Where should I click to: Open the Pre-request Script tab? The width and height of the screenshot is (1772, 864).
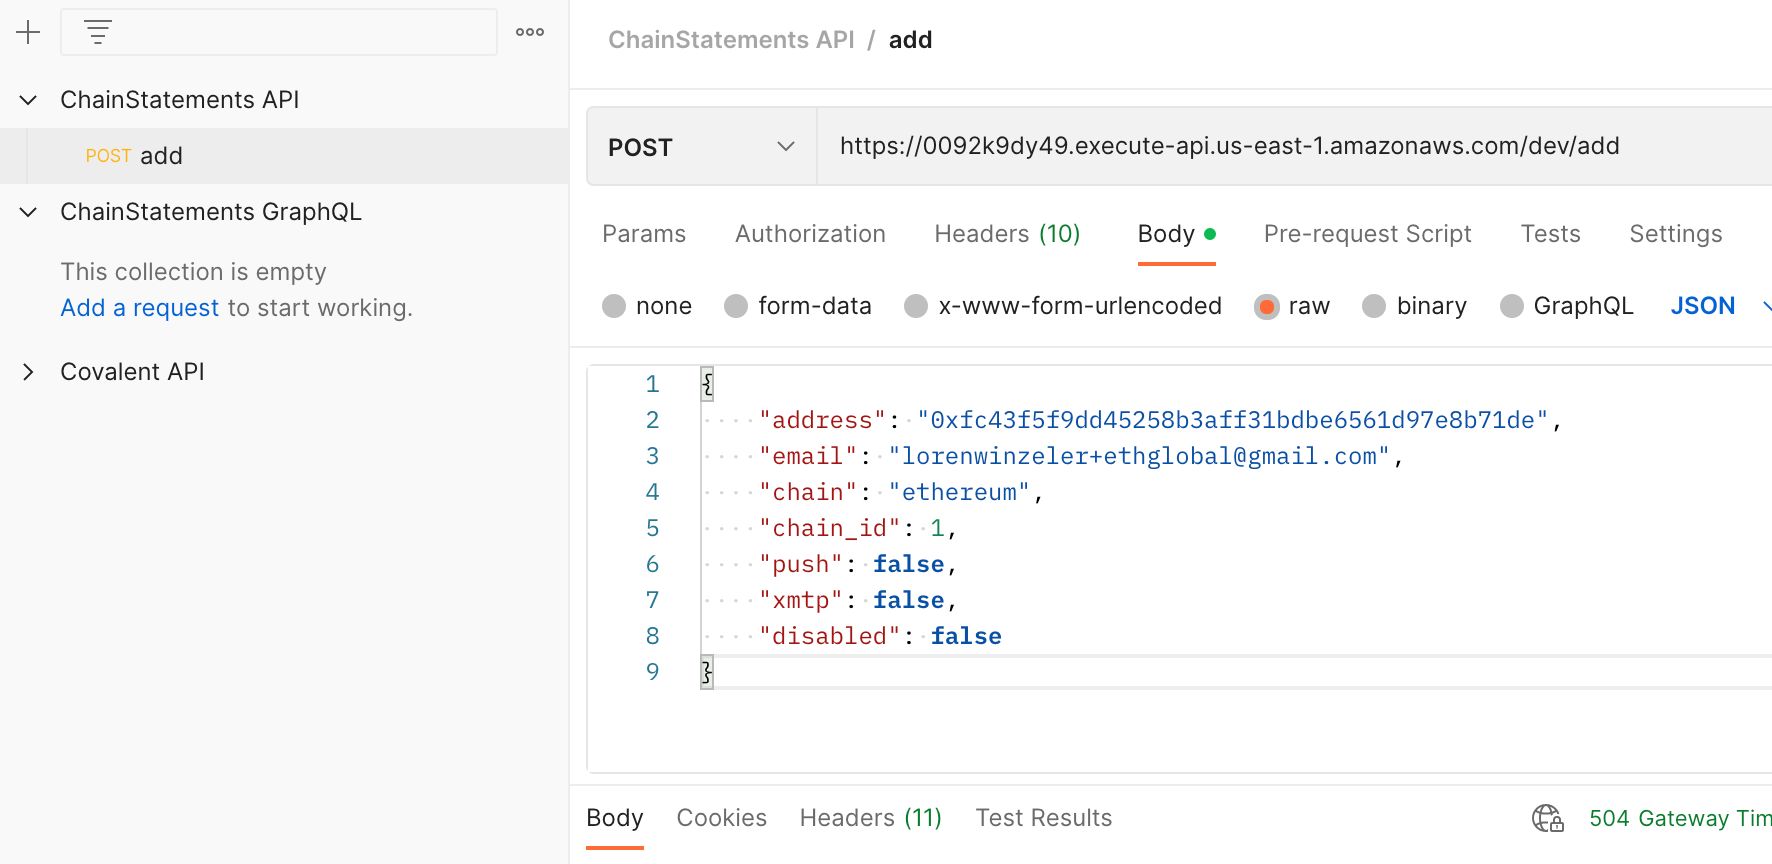click(1367, 234)
